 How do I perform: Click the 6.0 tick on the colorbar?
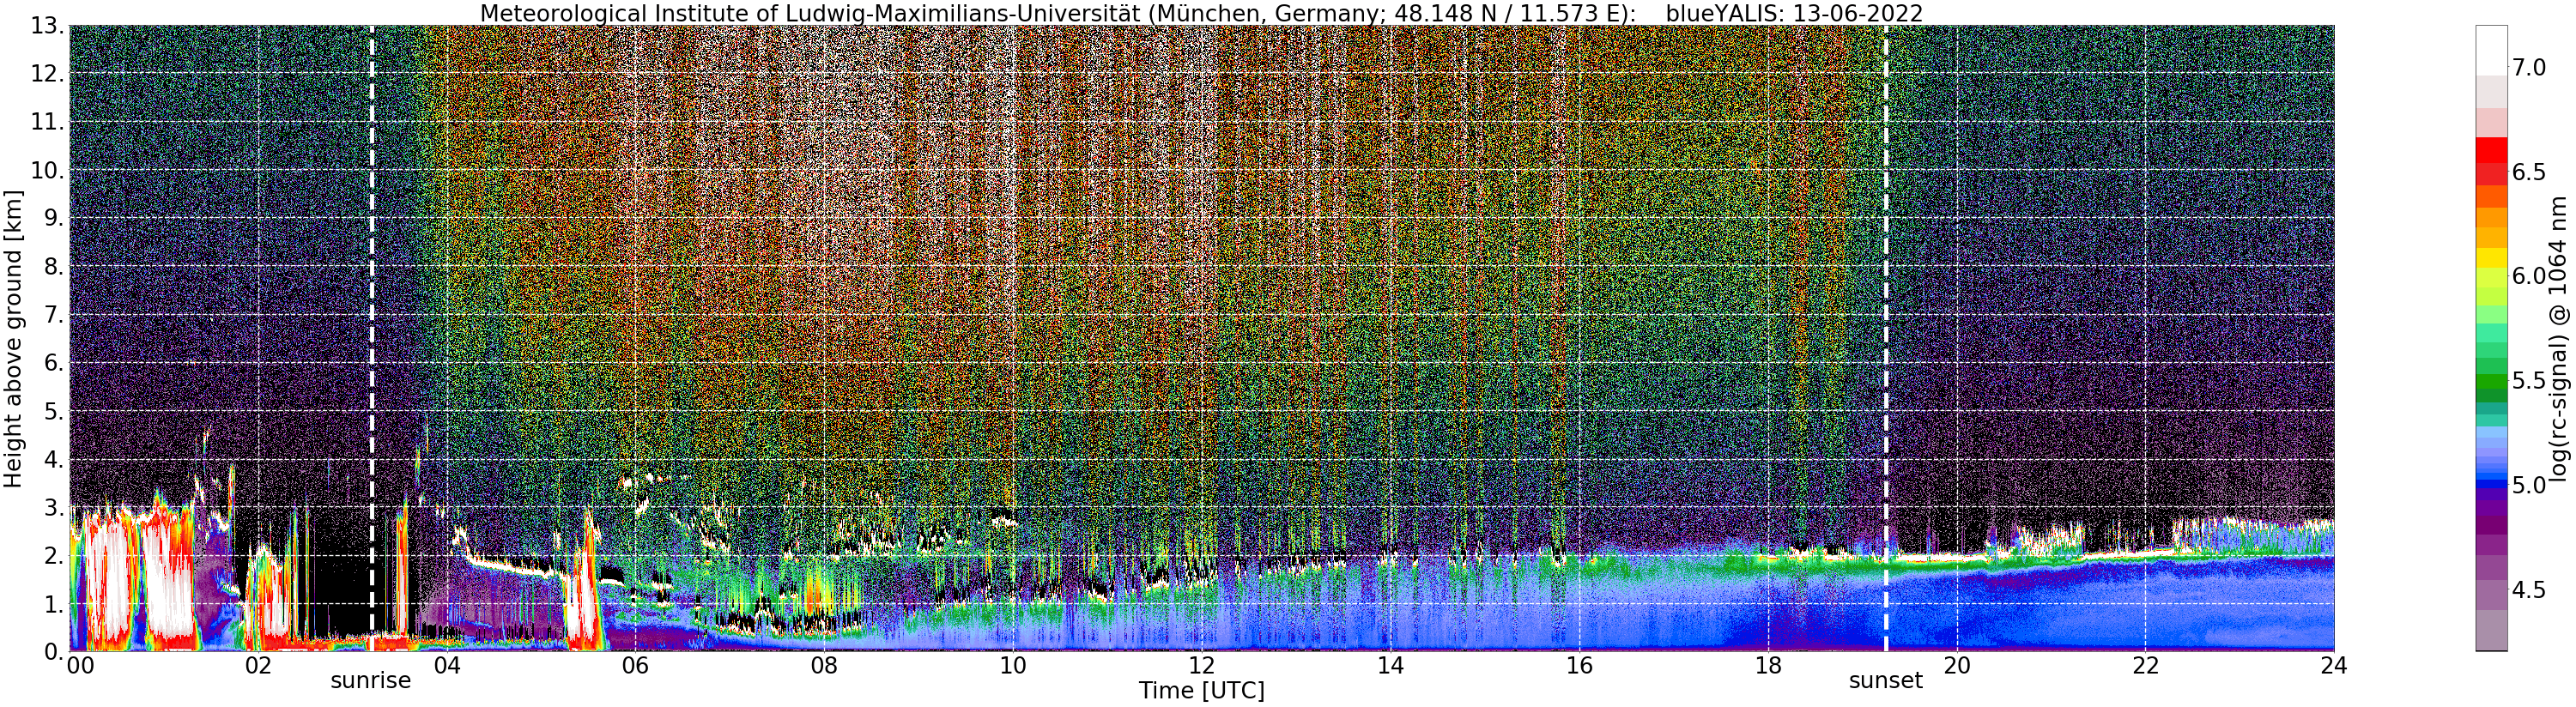(2529, 276)
